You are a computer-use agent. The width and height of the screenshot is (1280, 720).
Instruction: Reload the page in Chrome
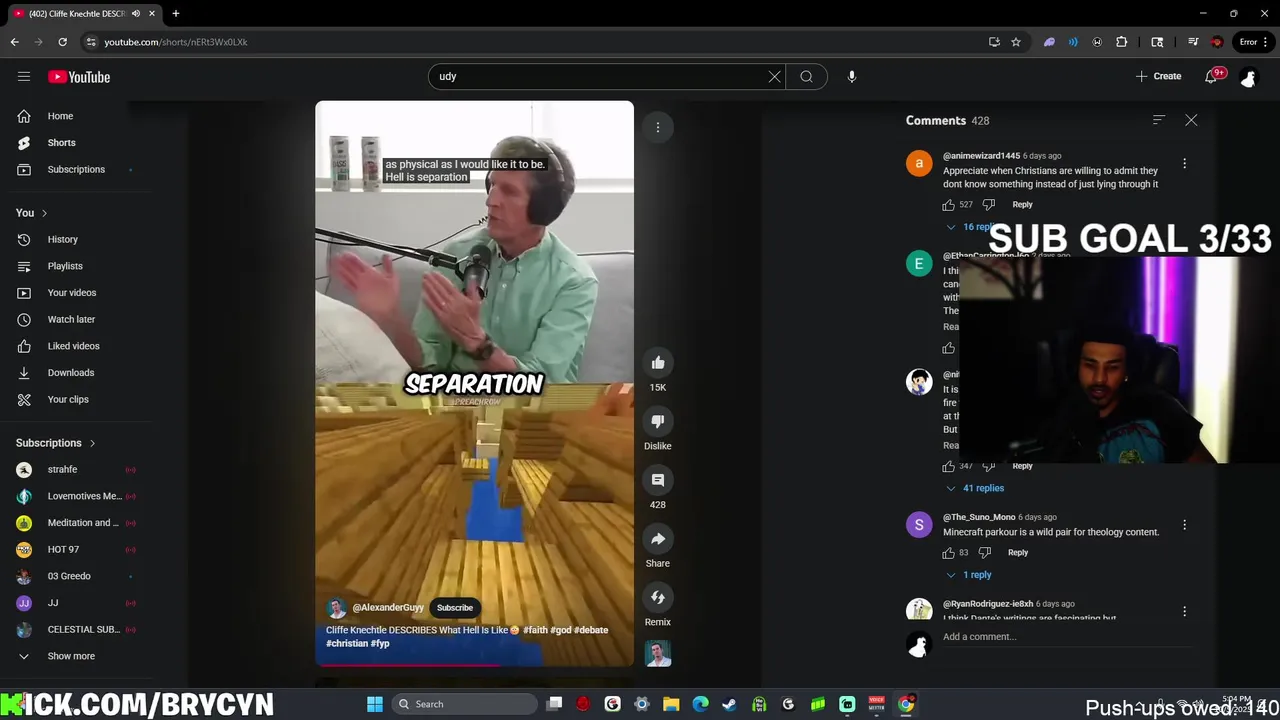(62, 42)
